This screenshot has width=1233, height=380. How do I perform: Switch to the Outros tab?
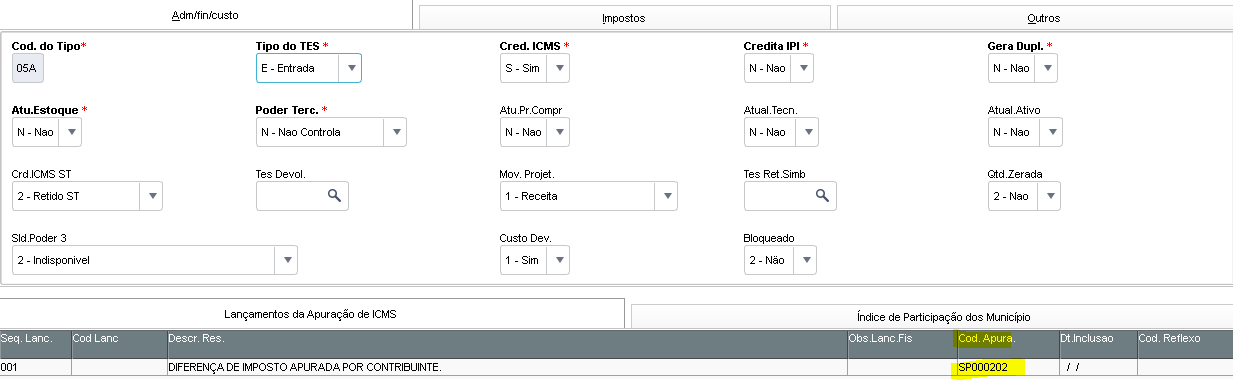pos(1035,18)
